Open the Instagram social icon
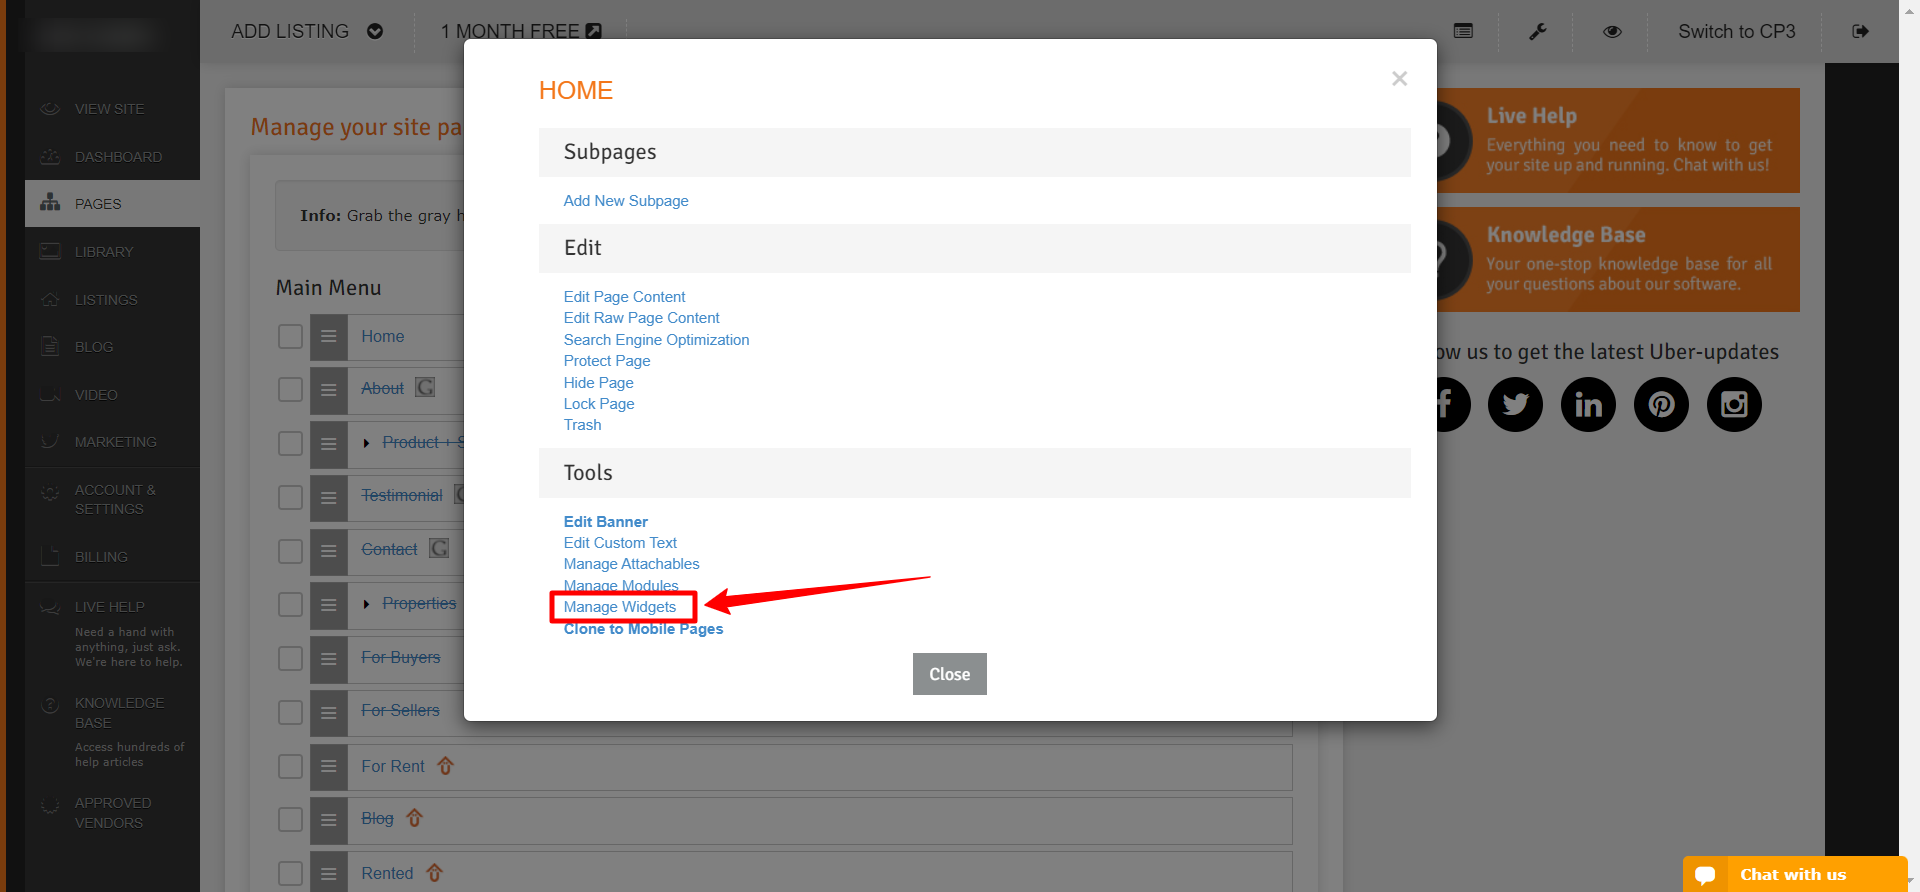This screenshot has width=1920, height=892. (x=1734, y=404)
